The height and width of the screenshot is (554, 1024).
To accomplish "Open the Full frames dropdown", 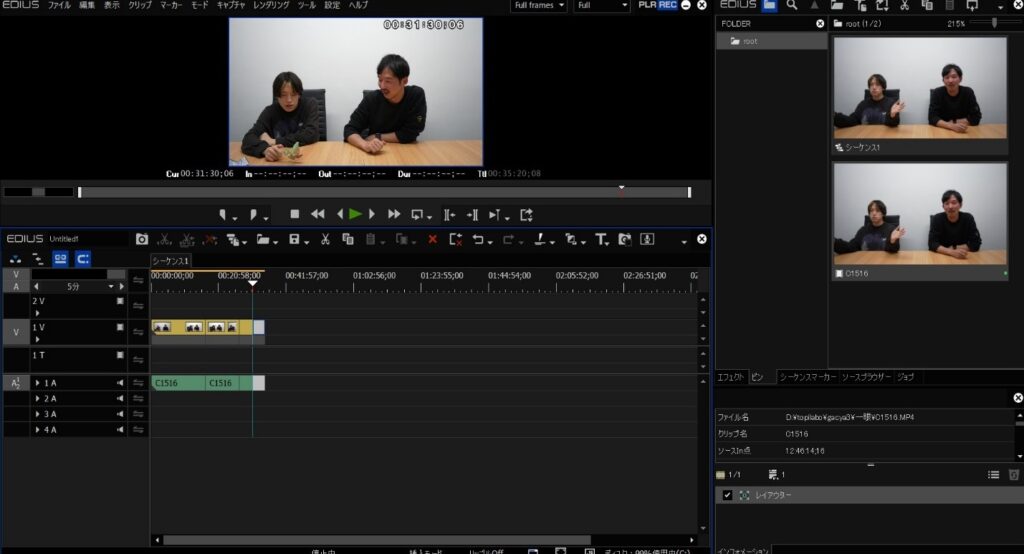I will 539,6.
